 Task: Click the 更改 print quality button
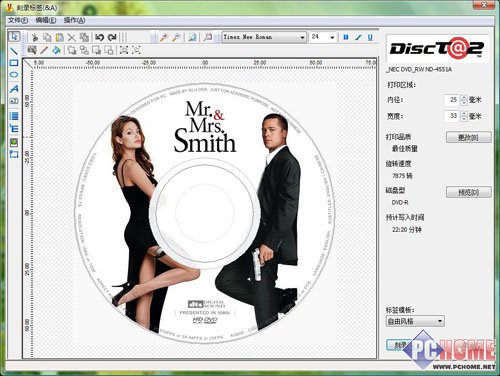pos(468,137)
